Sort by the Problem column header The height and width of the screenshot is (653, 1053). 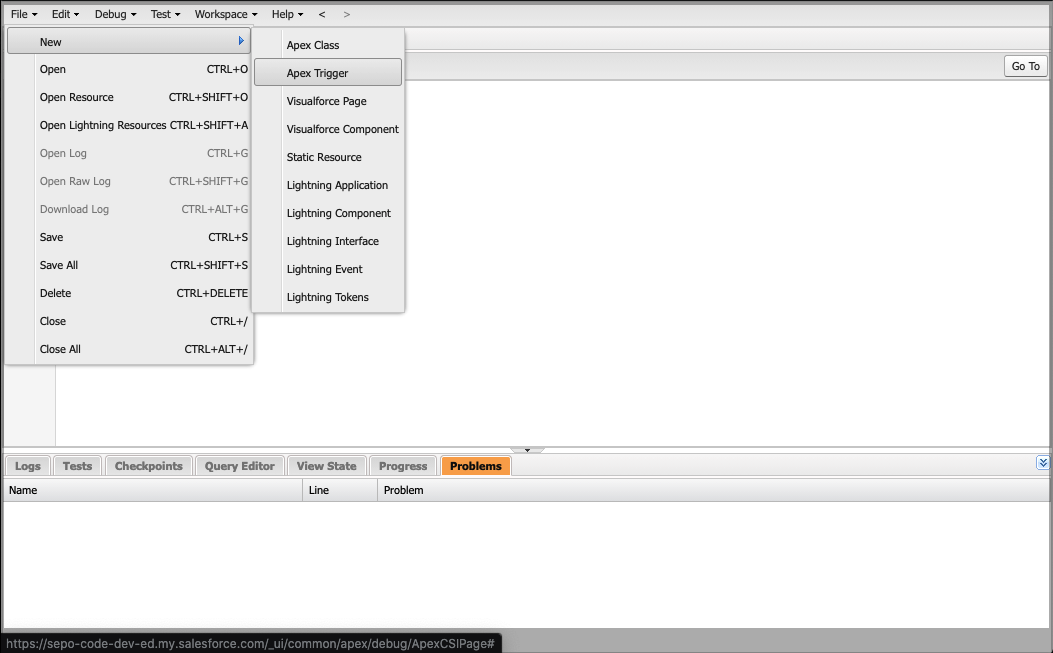coord(713,490)
